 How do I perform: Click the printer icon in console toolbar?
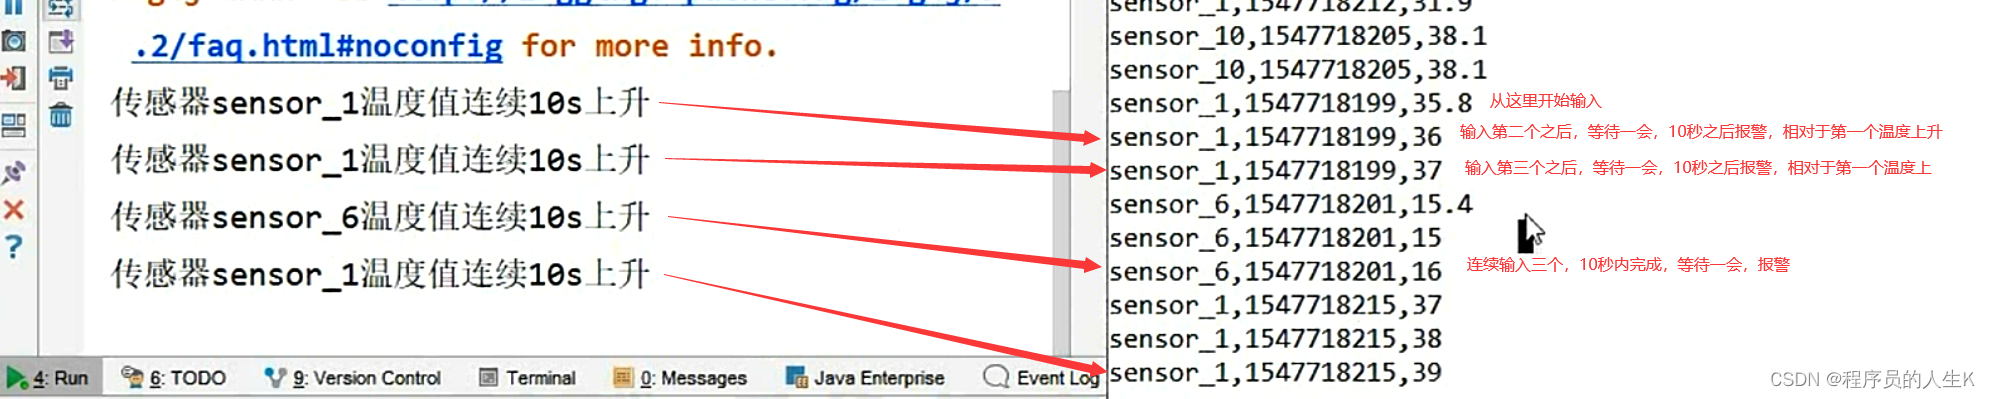coord(61,78)
